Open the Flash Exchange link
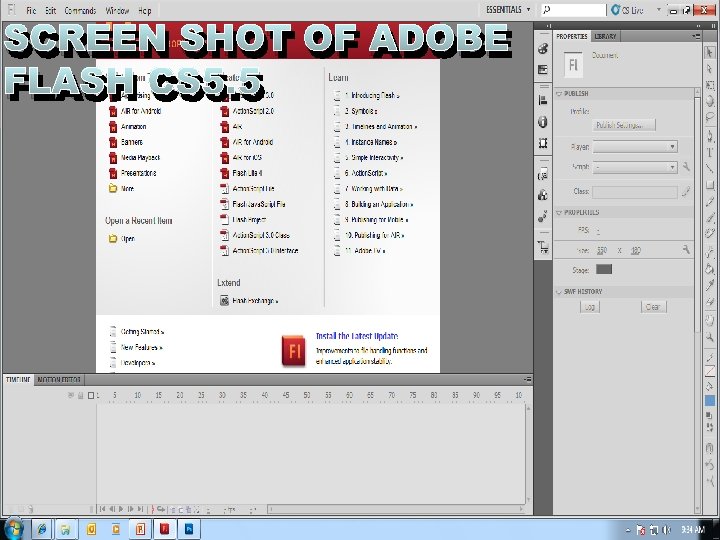Screen dimensions: 720x540 255,301
